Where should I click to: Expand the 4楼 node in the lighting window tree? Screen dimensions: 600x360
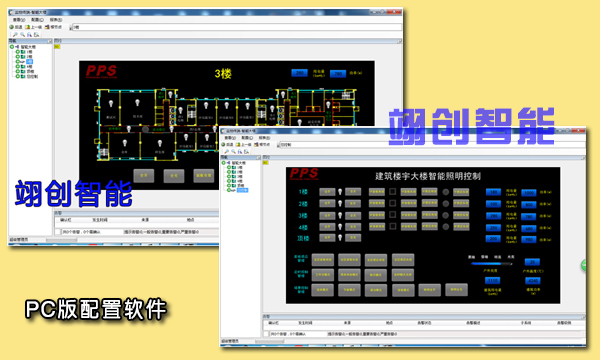pyautogui.click(x=229, y=181)
